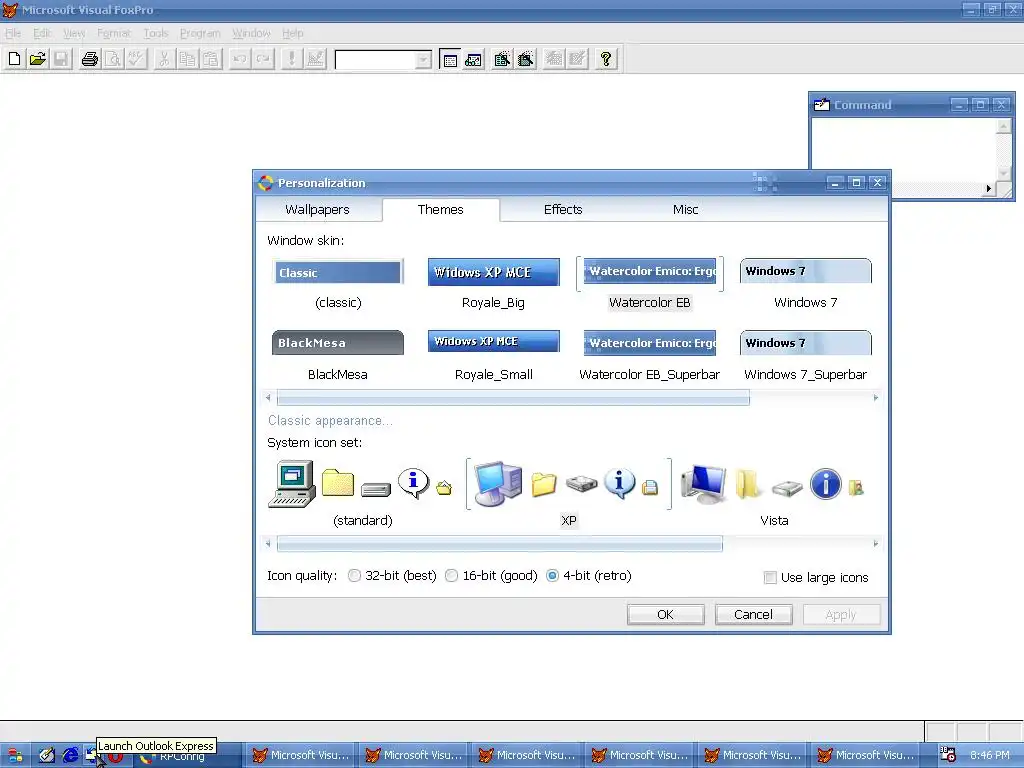Click the Copy toolbar icon
The image size is (1024, 768).
[x=187, y=59]
